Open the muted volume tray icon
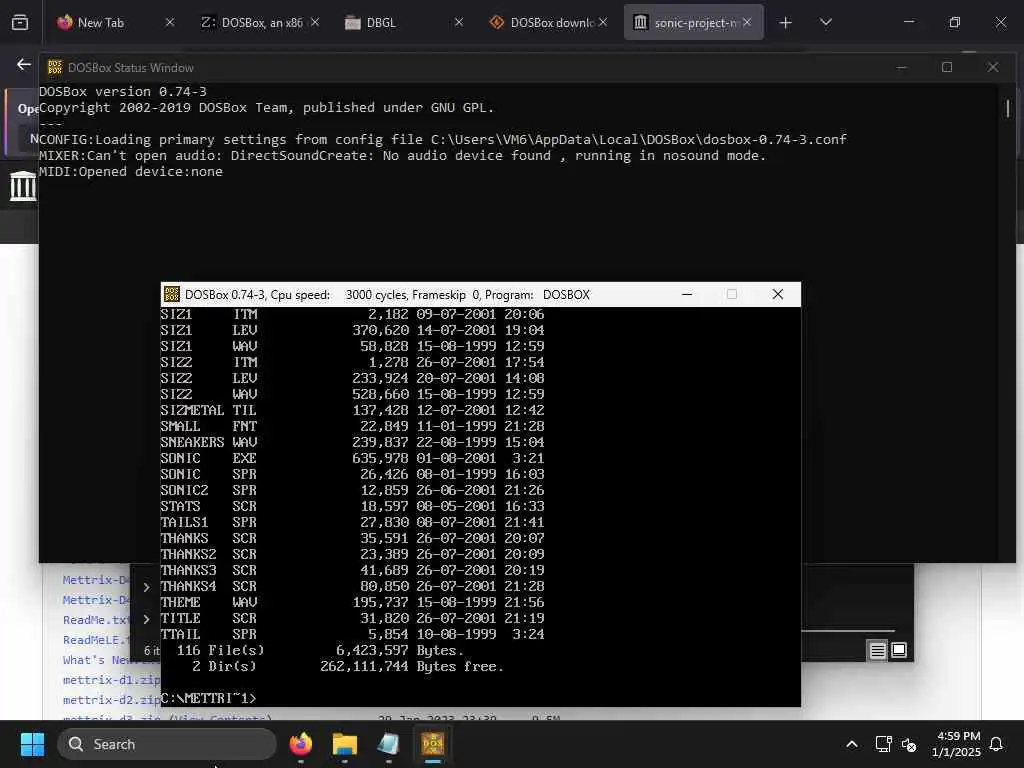This screenshot has height=768, width=1024. click(908, 744)
